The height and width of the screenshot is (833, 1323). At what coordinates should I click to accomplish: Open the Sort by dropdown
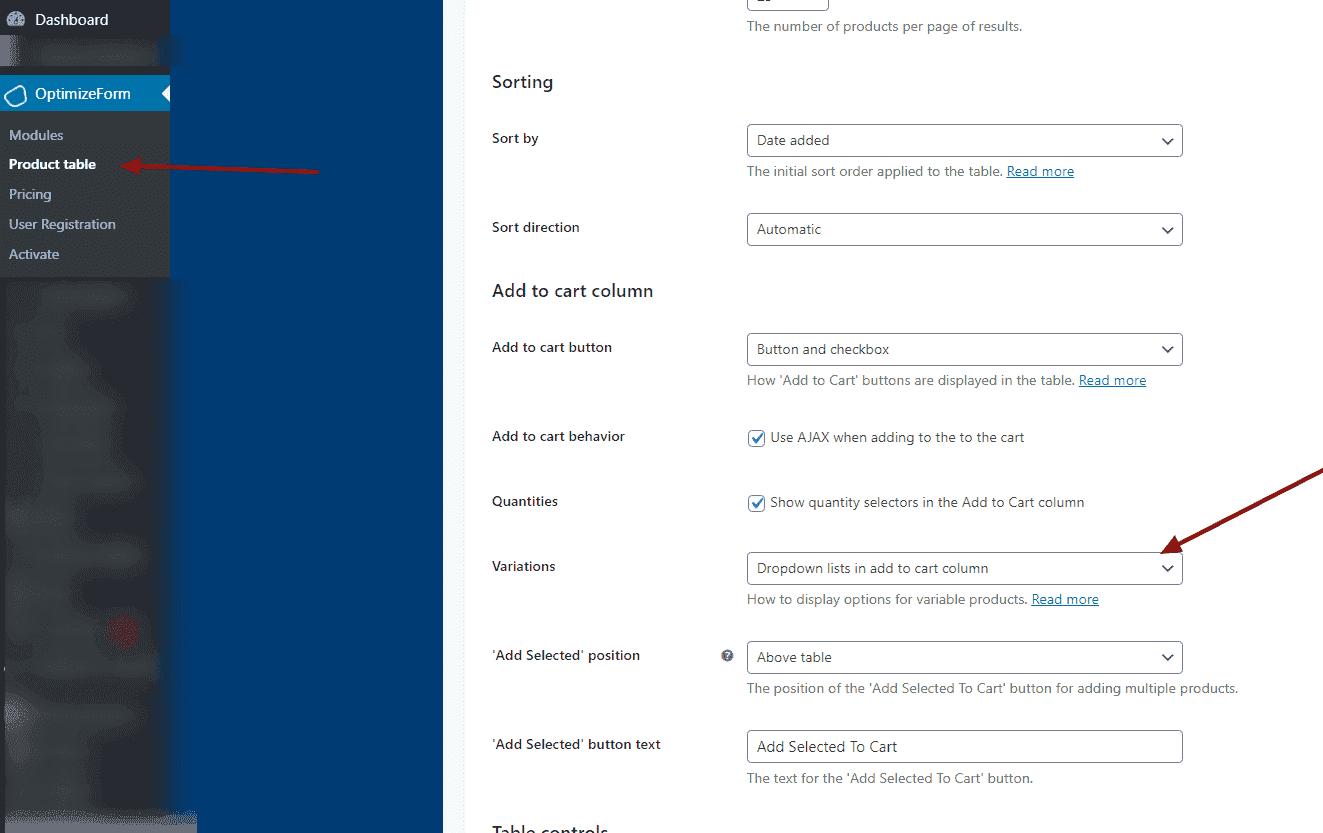point(964,141)
